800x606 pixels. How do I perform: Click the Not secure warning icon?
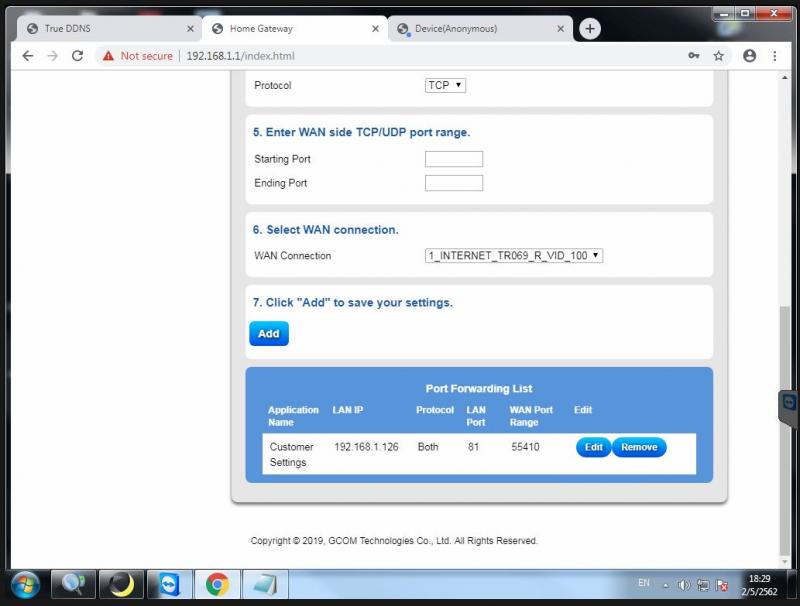coord(108,56)
